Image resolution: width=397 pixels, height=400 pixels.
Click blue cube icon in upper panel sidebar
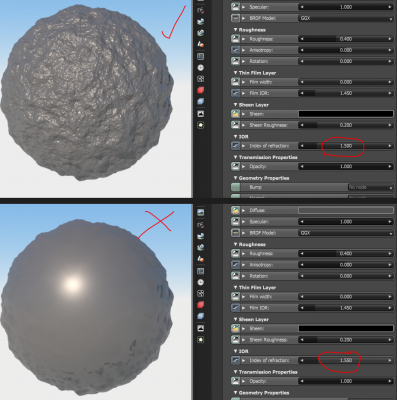pyautogui.click(x=200, y=102)
